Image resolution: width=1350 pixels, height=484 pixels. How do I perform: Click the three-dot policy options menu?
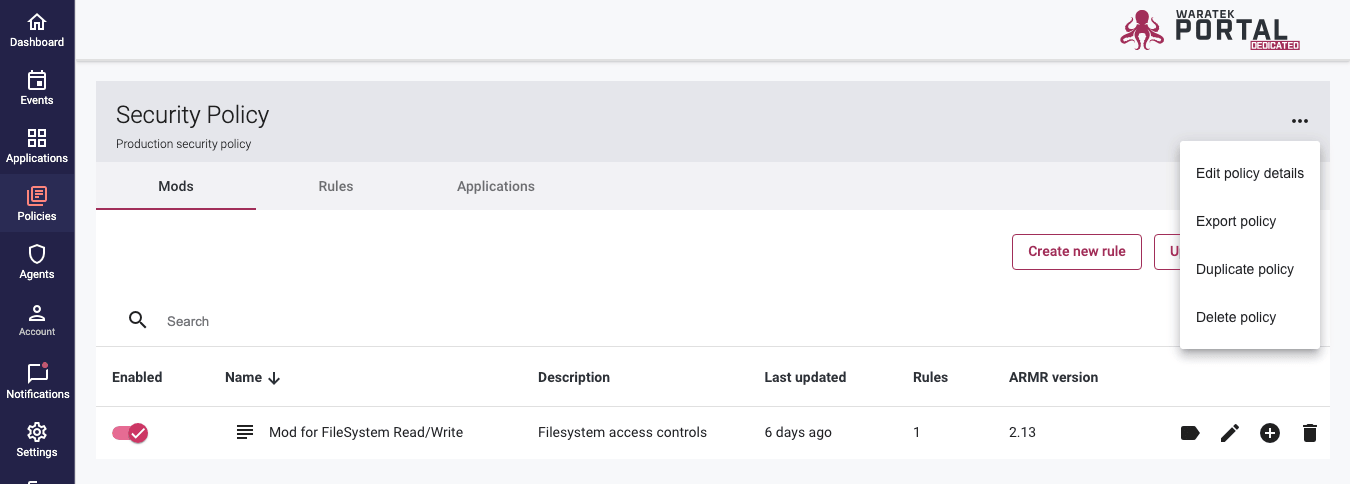click(1299, 121)
